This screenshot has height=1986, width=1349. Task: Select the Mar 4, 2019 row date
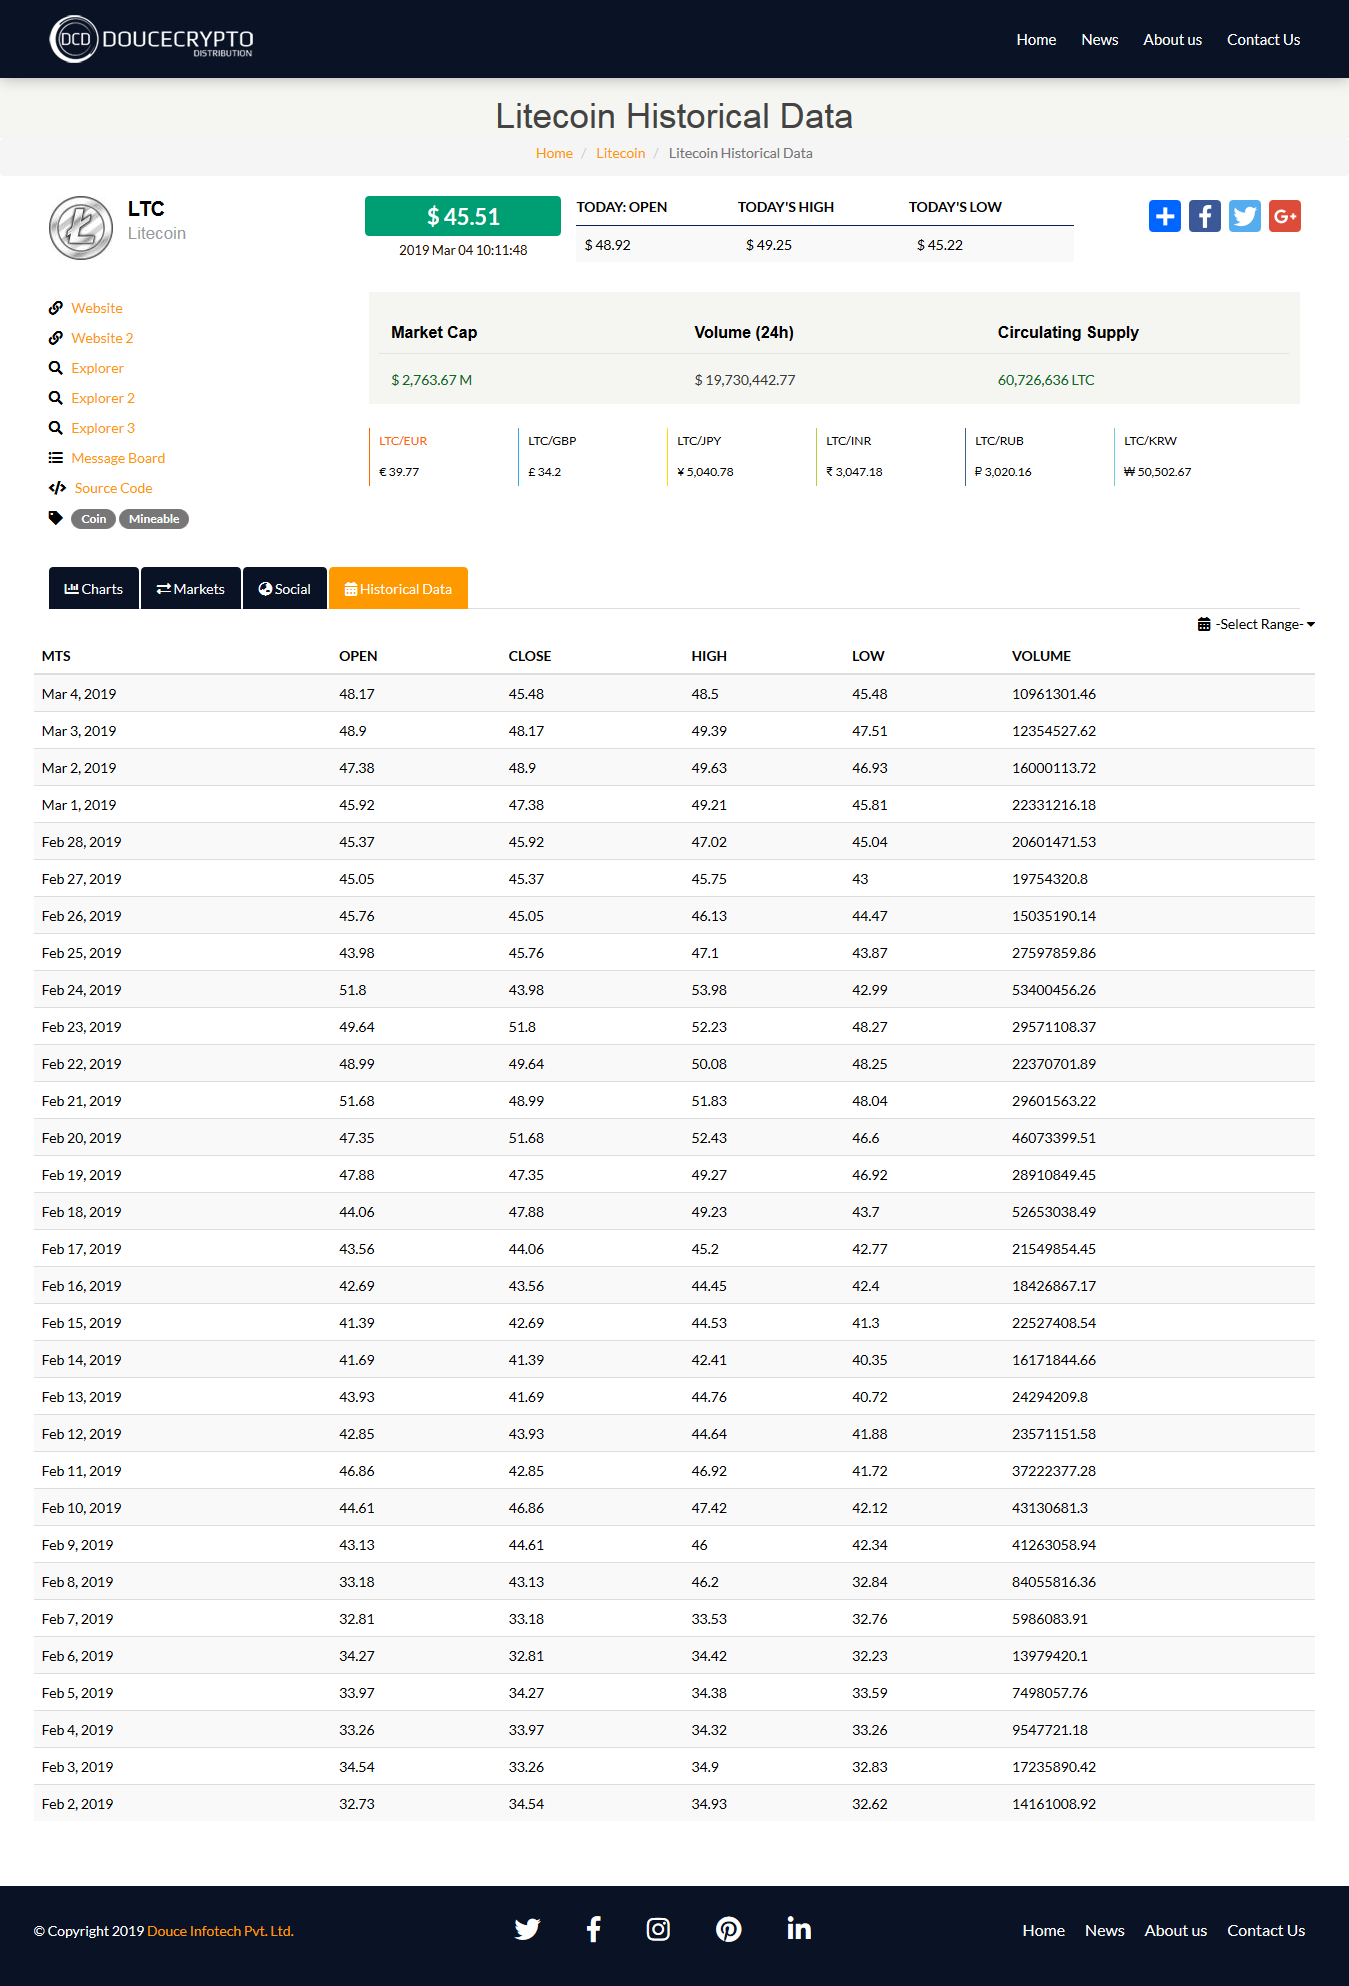point(79,694)
